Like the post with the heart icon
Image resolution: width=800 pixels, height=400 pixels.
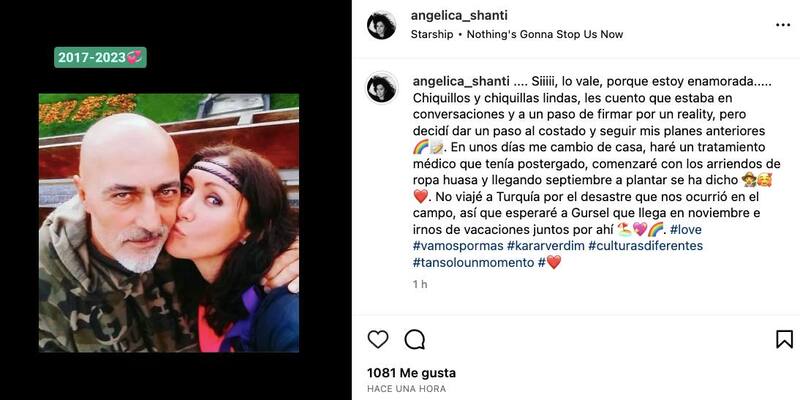tap(378, 339)
